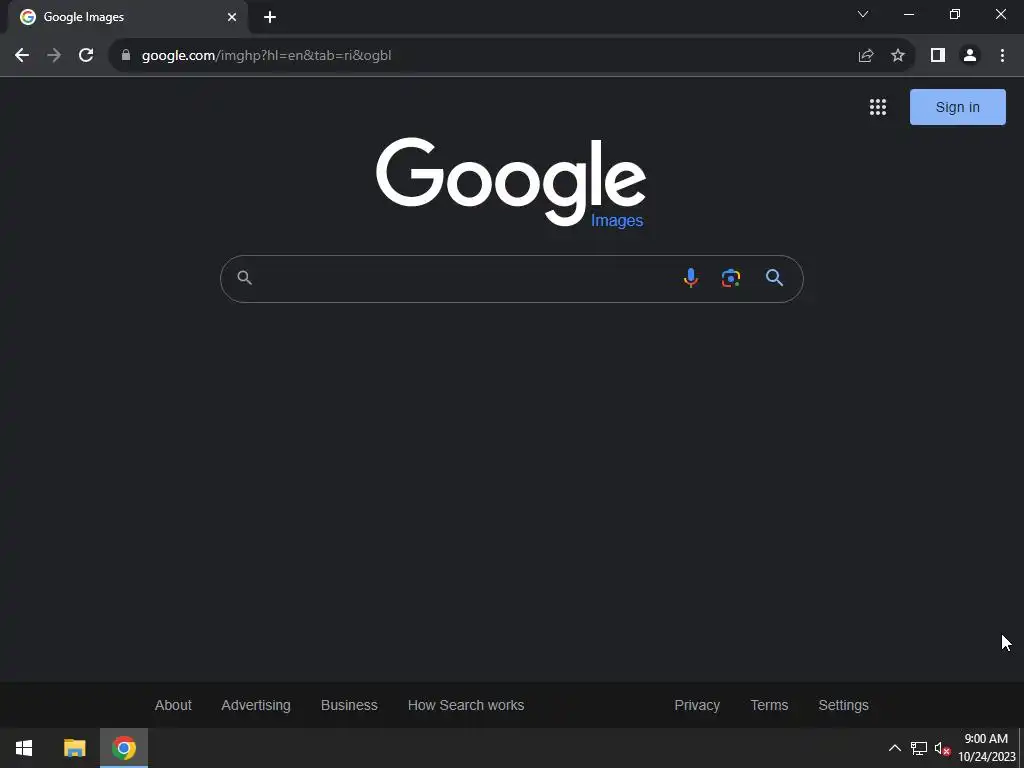
Task: Go back using the browser back arrow
Action: coord(22,56)
